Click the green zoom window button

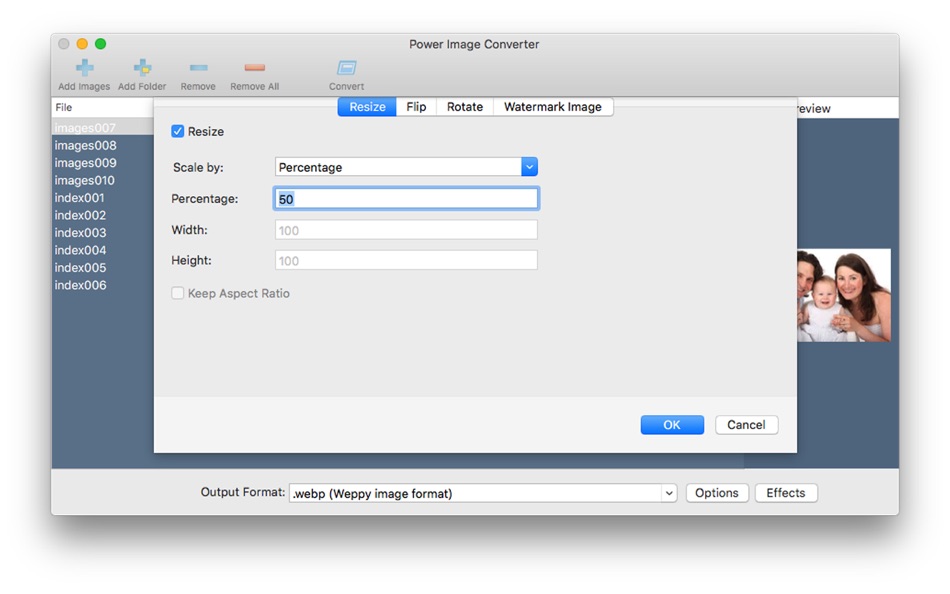(x=101, y=44)
